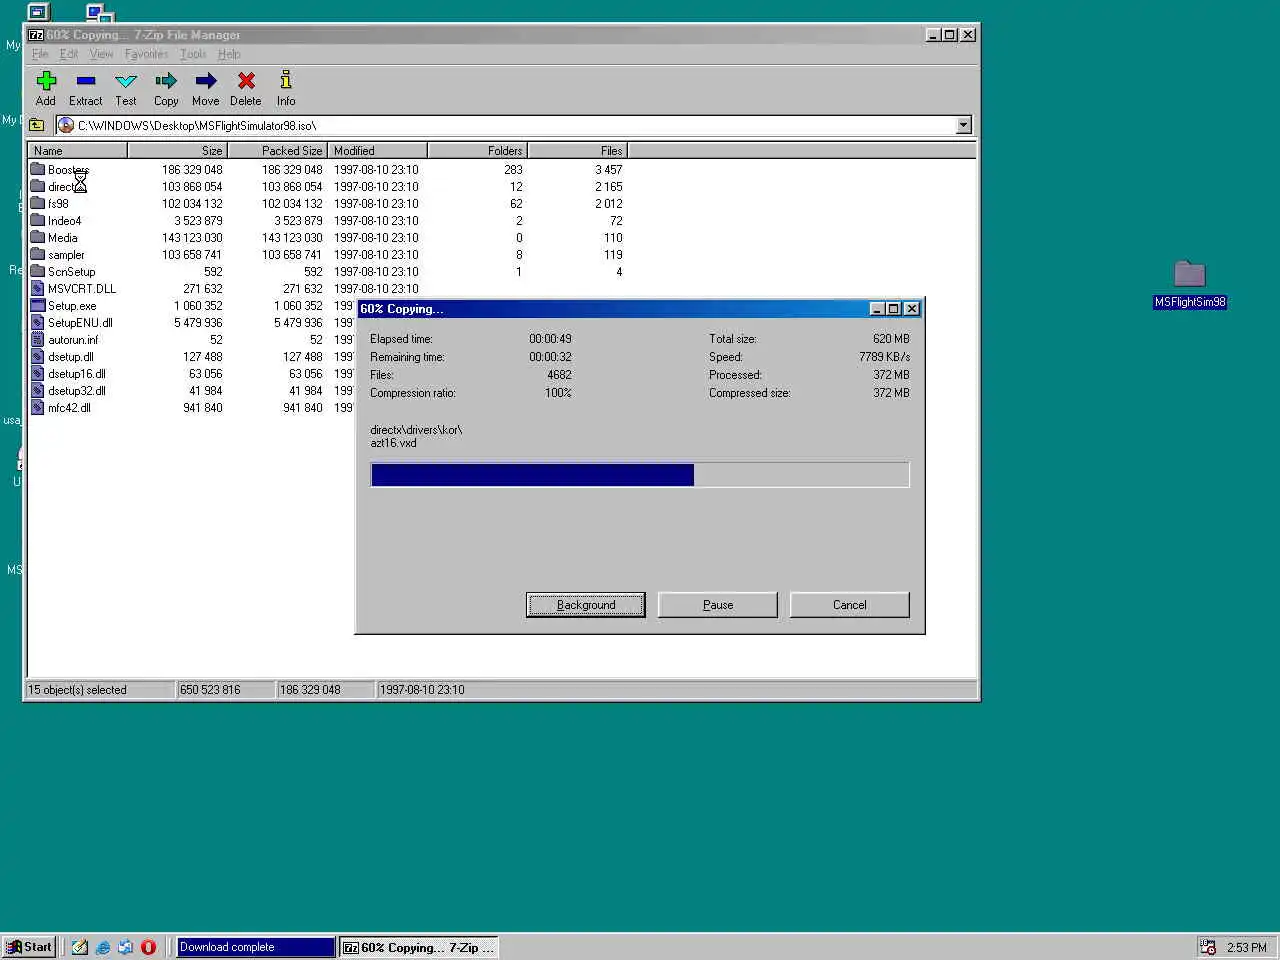Viewport: 1280px width, 960px height.
Task: Click the 60% Copying 7-Zip taskbar button
Action: [x=419, y=947]
